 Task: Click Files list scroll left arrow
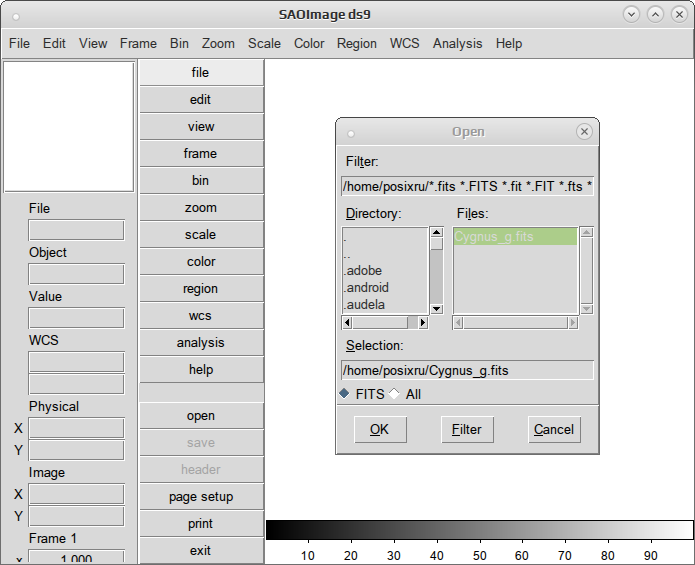458,323
